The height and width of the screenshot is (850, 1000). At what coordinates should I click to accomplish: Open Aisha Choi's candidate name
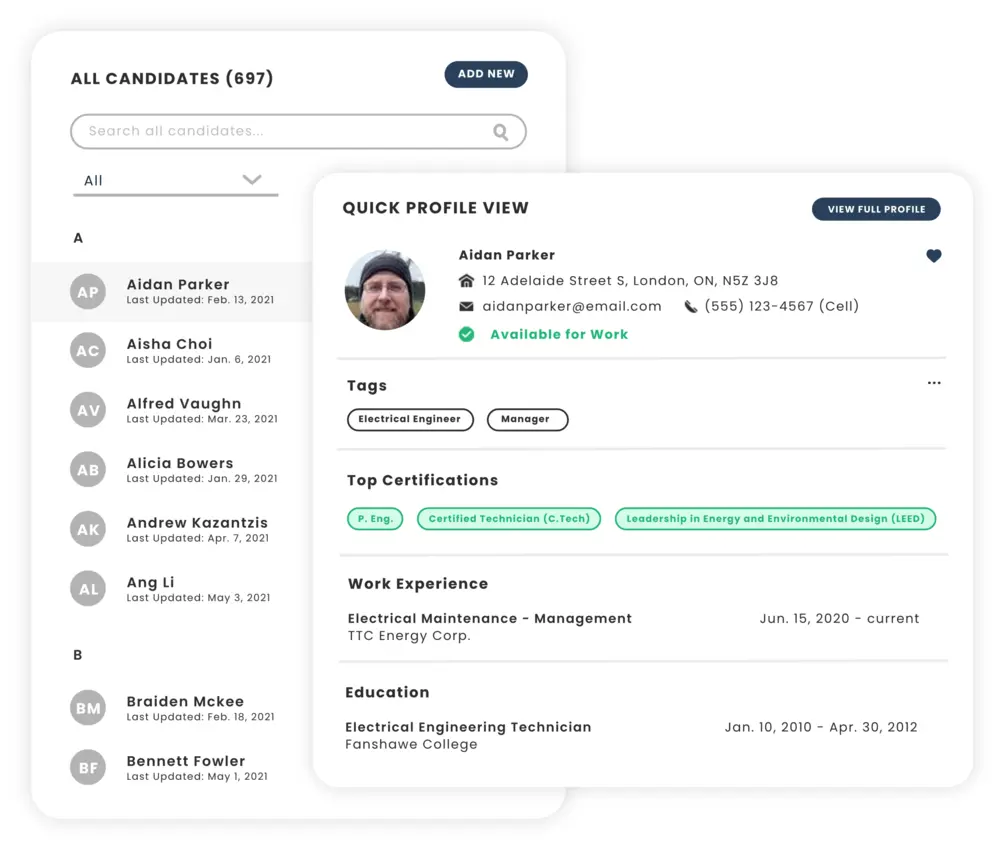click(x=170, y=344)
